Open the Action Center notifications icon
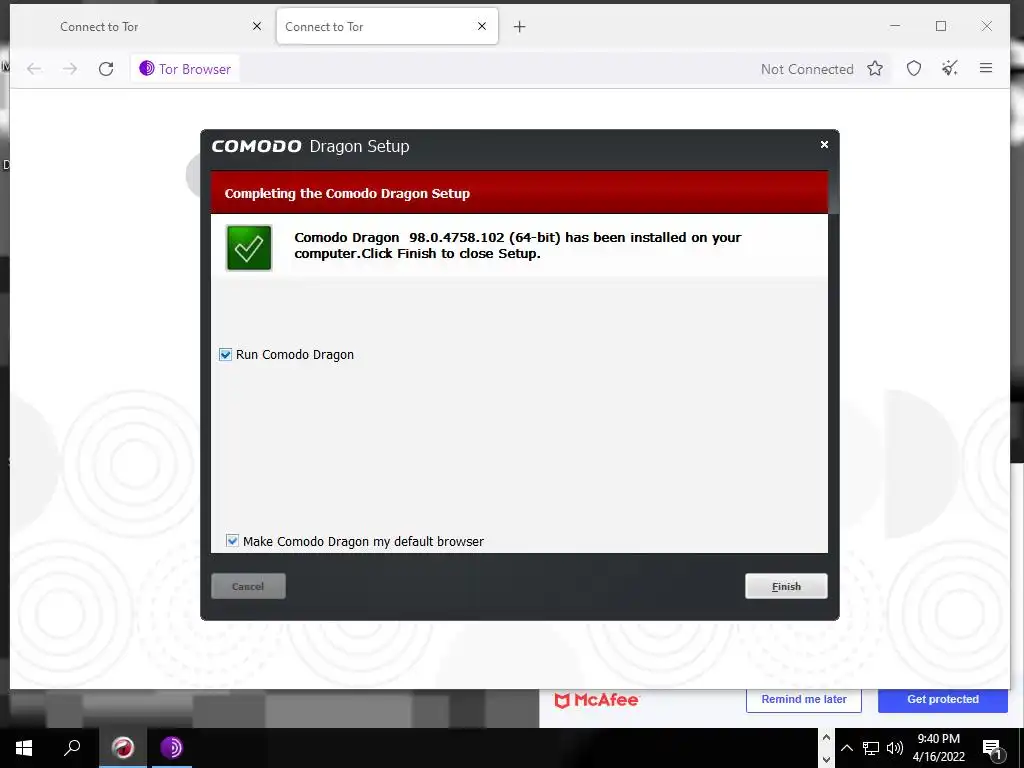Image resolution: width=1024 pixels, height=768 pixels. [x=992, y=748]
